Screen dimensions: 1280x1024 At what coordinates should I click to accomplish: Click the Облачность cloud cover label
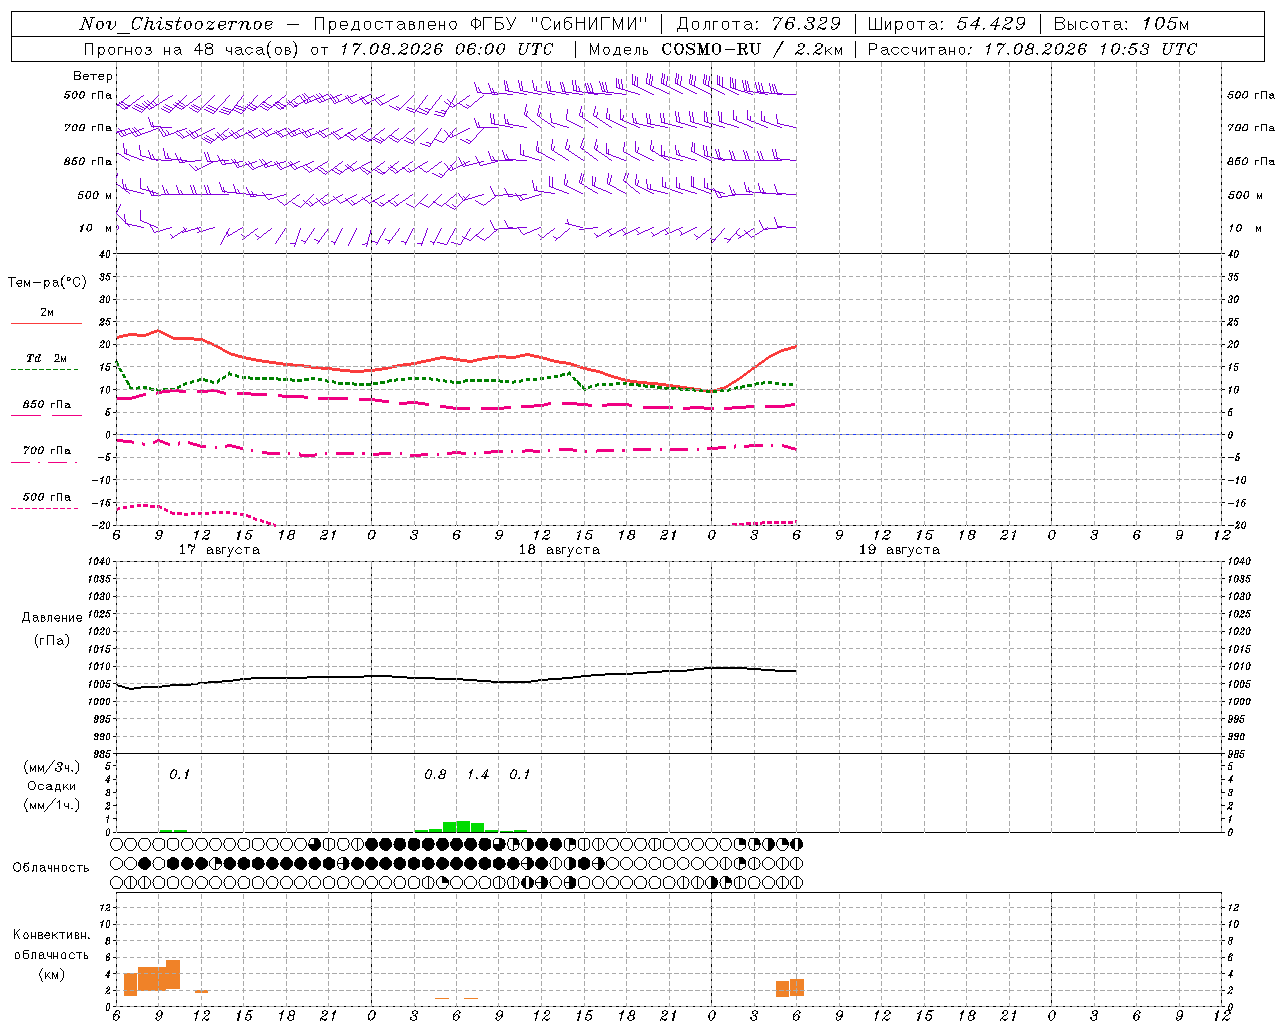(51, 868)
